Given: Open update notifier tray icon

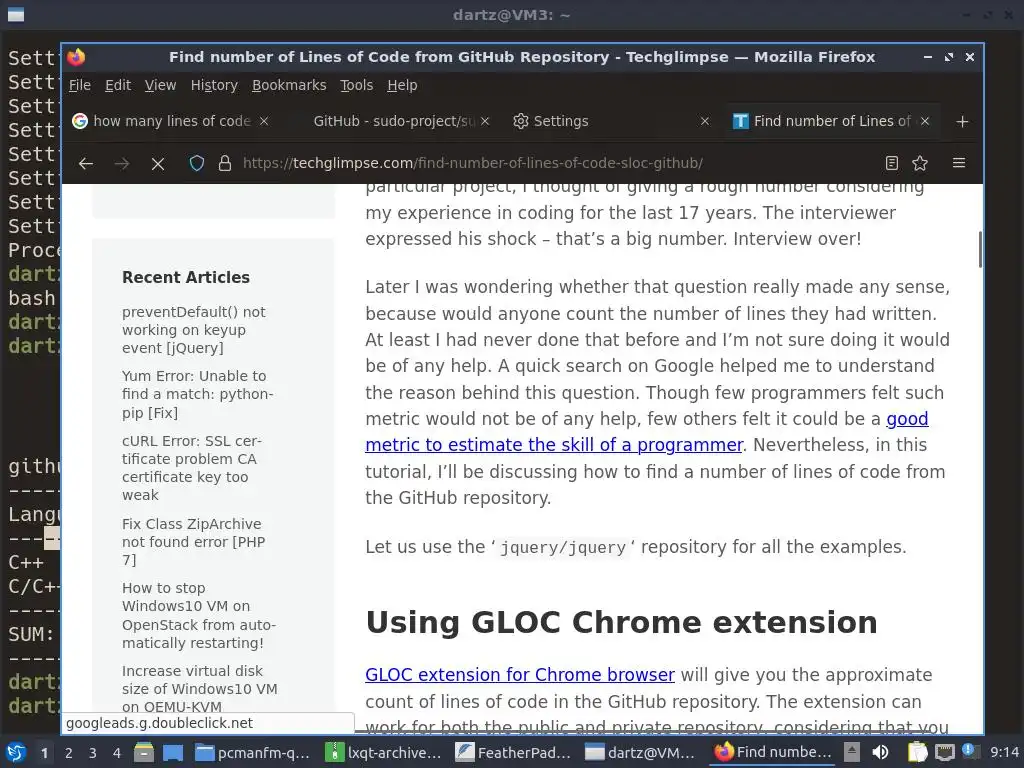Looking at the screenshot, I should tap(969, 751).
